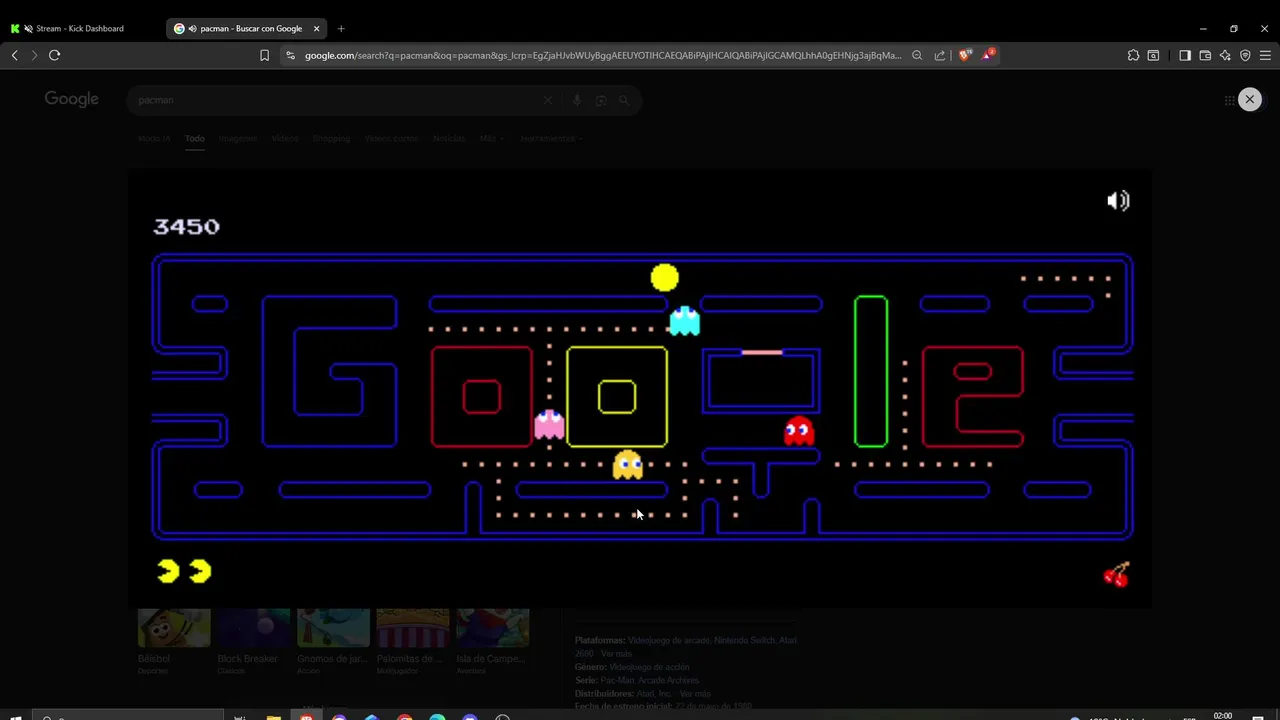This screenshot has width=1280, height=720.
Task: Click the pink ghost Pinky
Action: pos(549,424)
